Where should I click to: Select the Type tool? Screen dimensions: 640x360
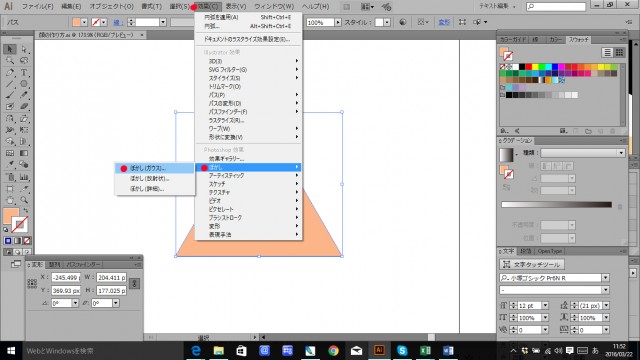tap(24, 73)
